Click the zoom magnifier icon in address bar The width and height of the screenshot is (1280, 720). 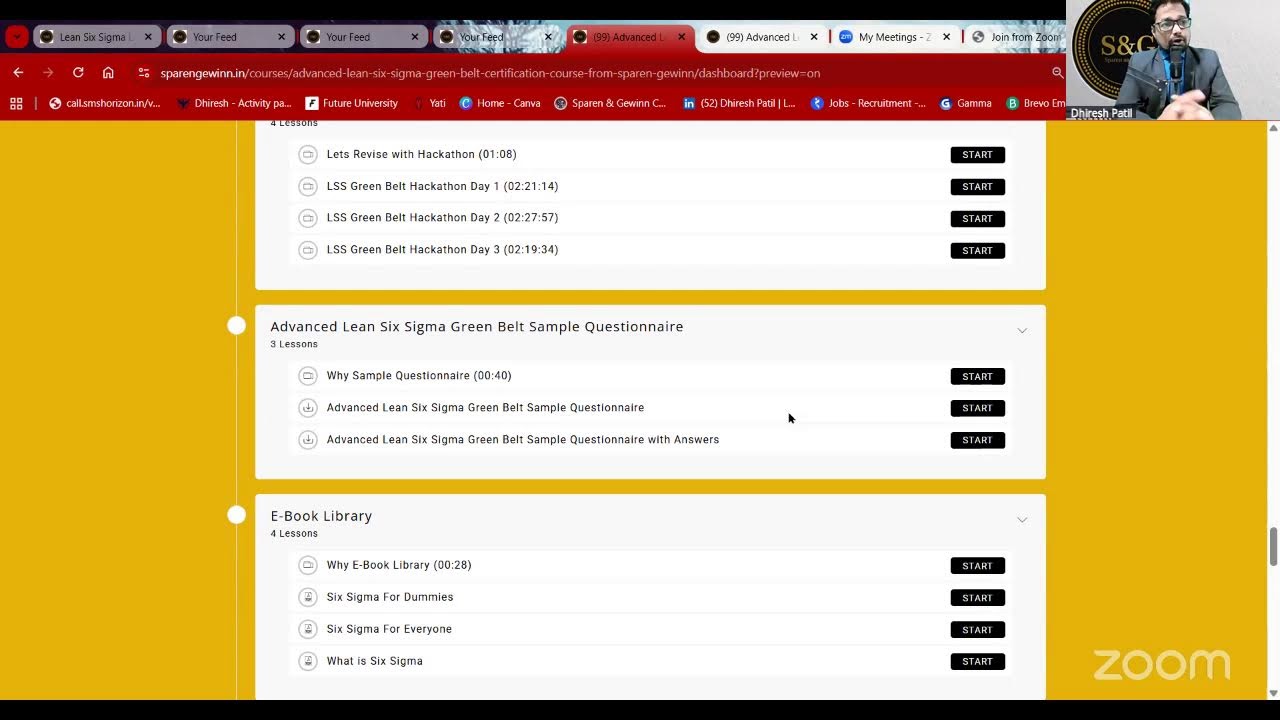pos(1057,72)
